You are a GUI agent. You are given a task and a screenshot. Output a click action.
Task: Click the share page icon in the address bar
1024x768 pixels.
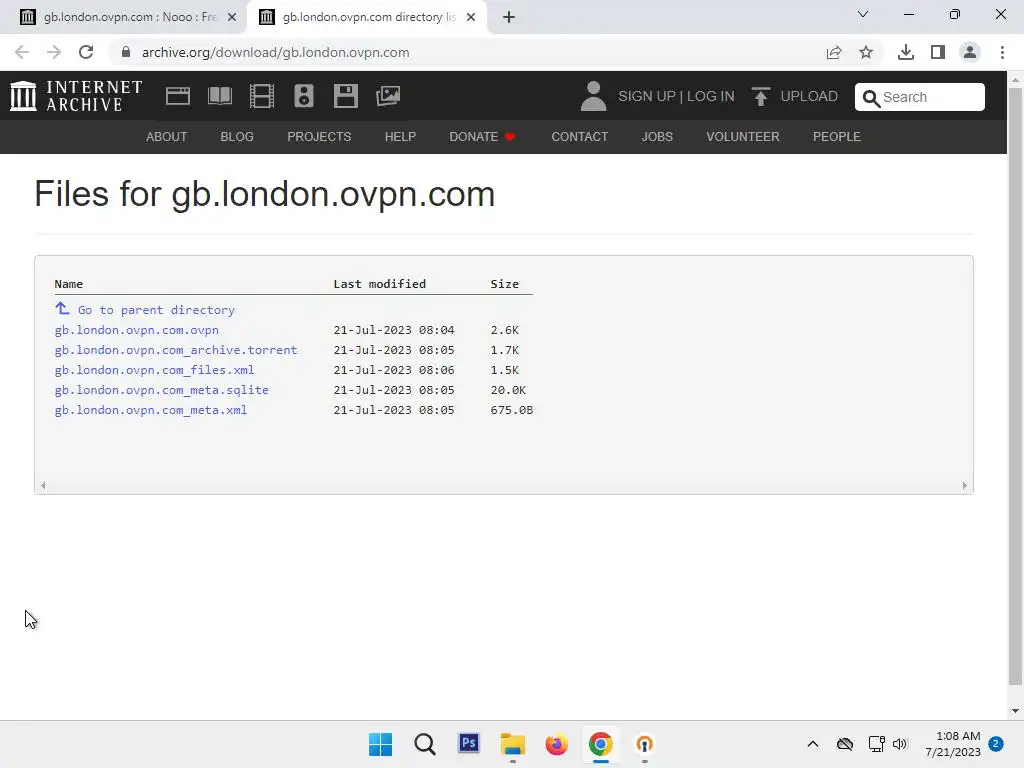pos(834,52)
